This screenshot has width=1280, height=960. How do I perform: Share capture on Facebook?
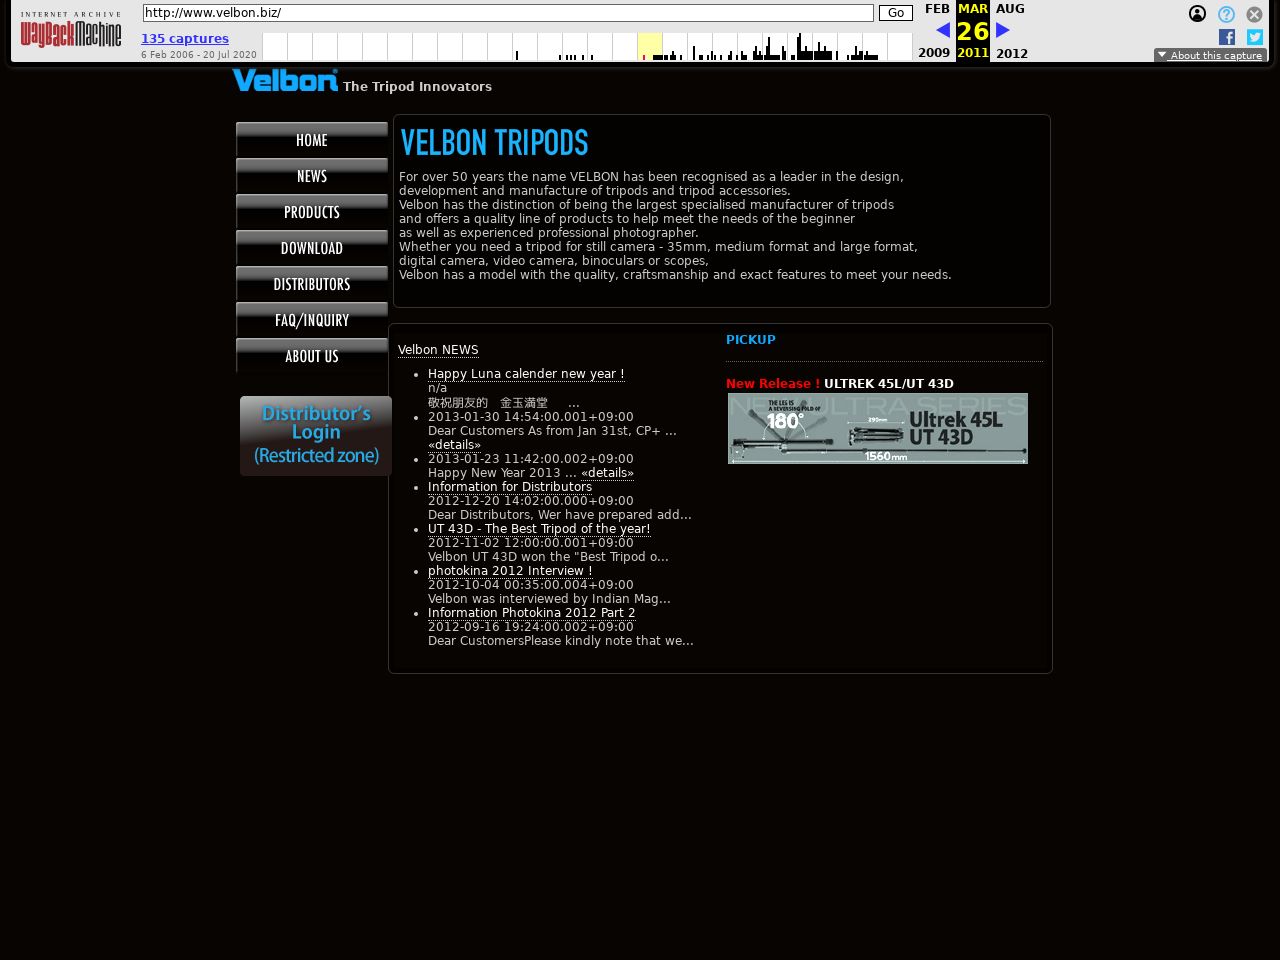coord(1227,37)
